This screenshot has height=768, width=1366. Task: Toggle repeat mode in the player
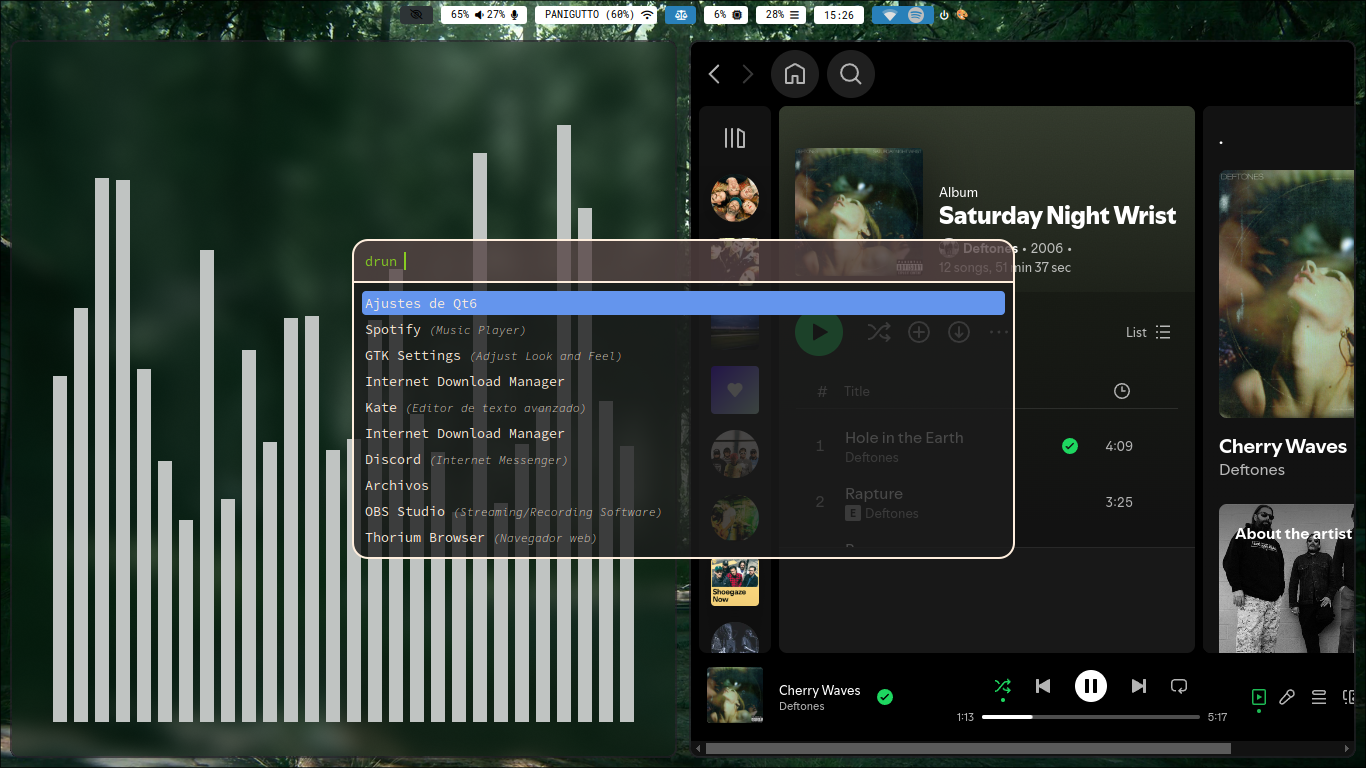(x=1179, y=686)
